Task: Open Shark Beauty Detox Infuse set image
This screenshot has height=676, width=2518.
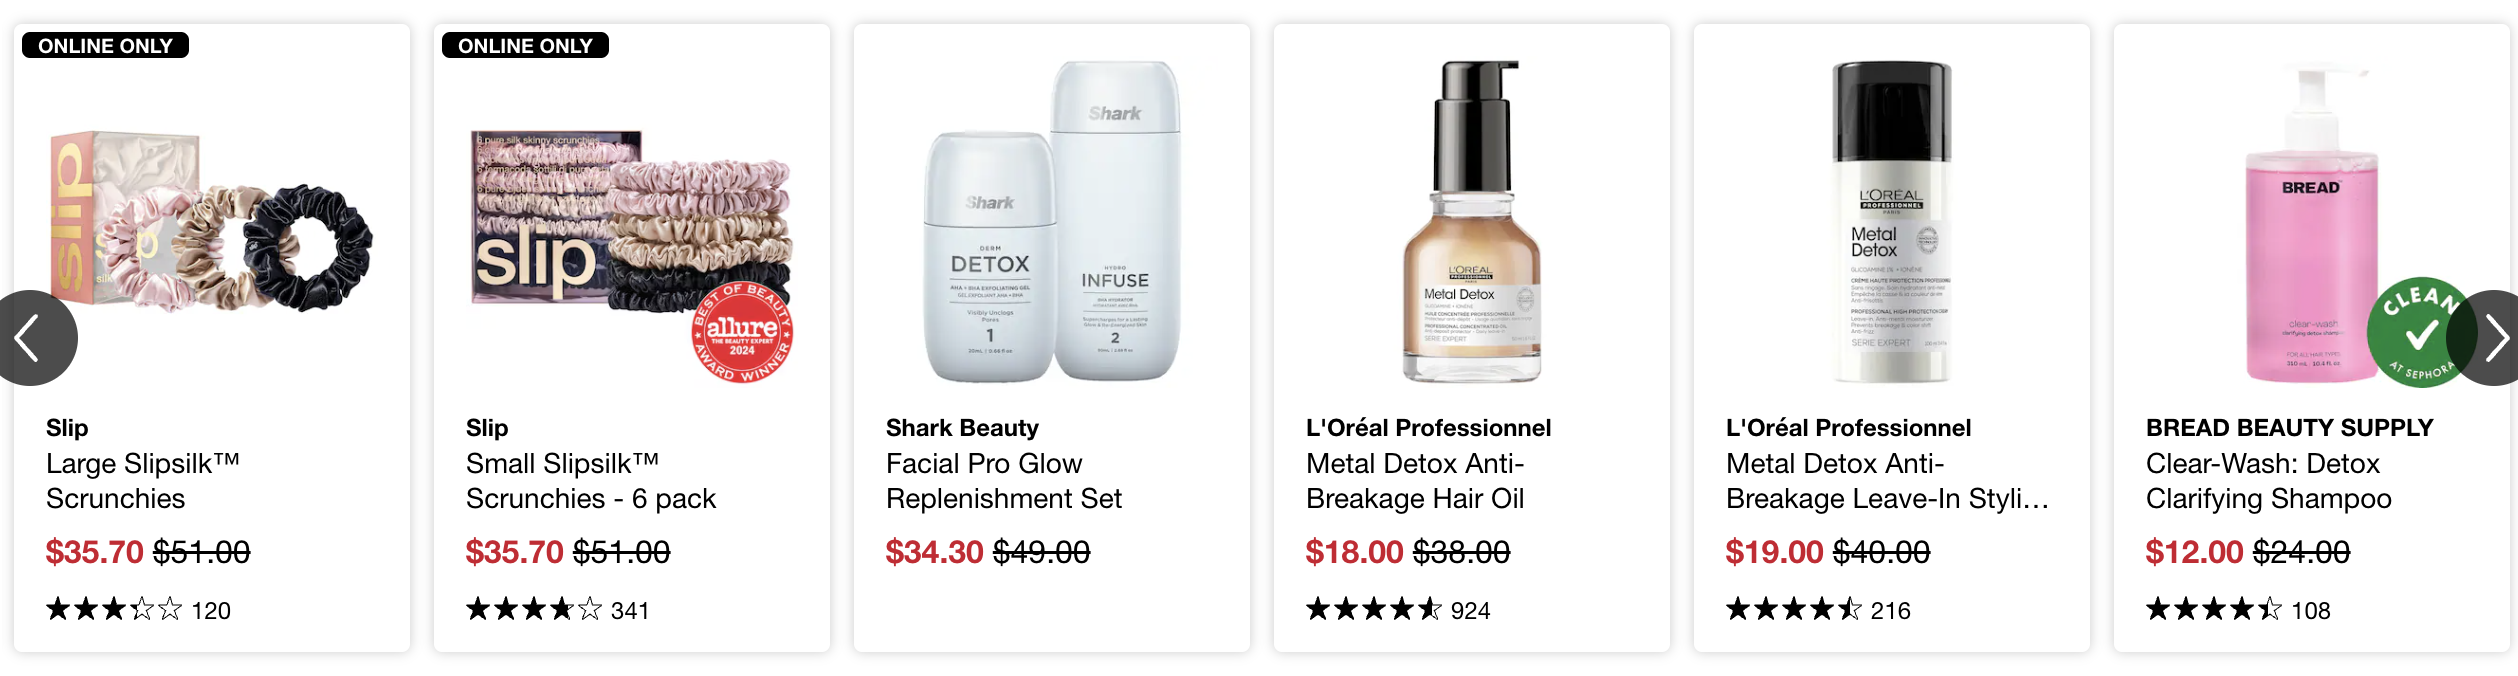Action: (x=1052, y=222)
